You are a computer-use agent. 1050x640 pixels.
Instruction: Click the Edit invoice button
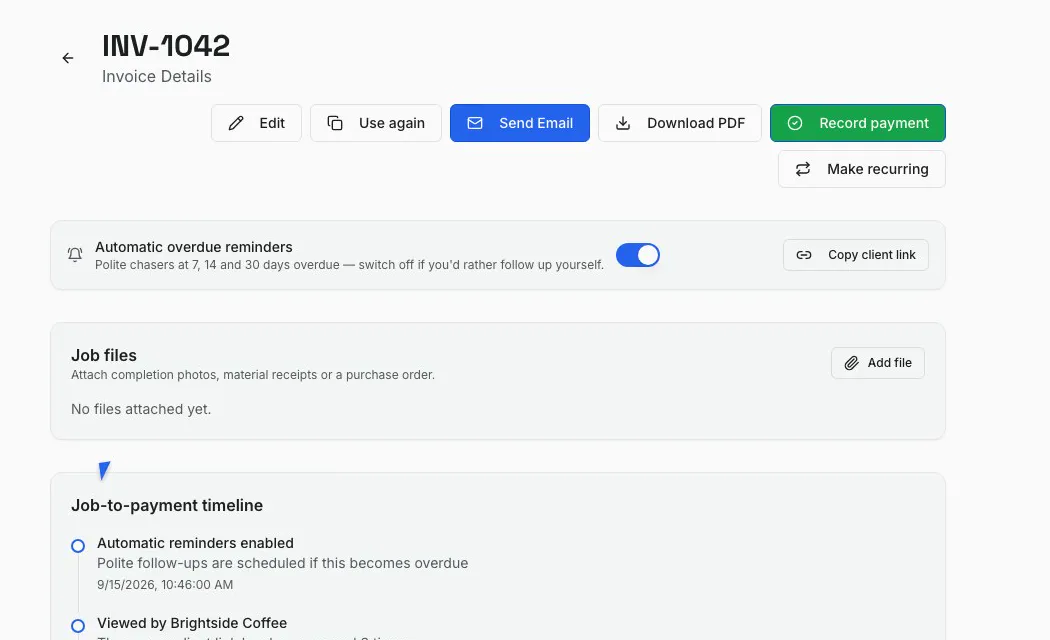pos(256,123)
